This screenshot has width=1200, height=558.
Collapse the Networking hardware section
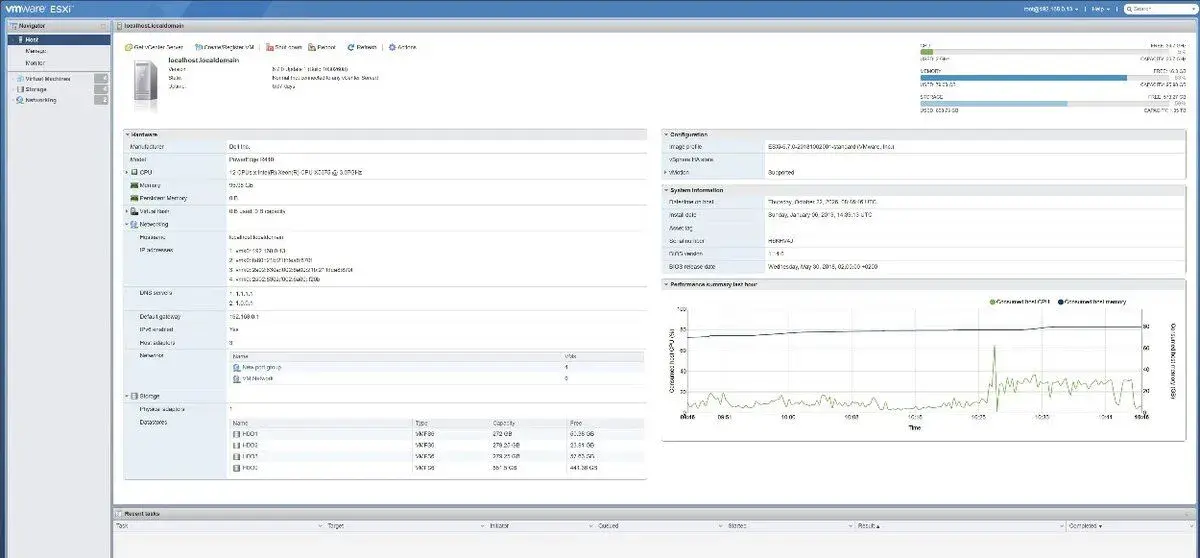point(127,224)
